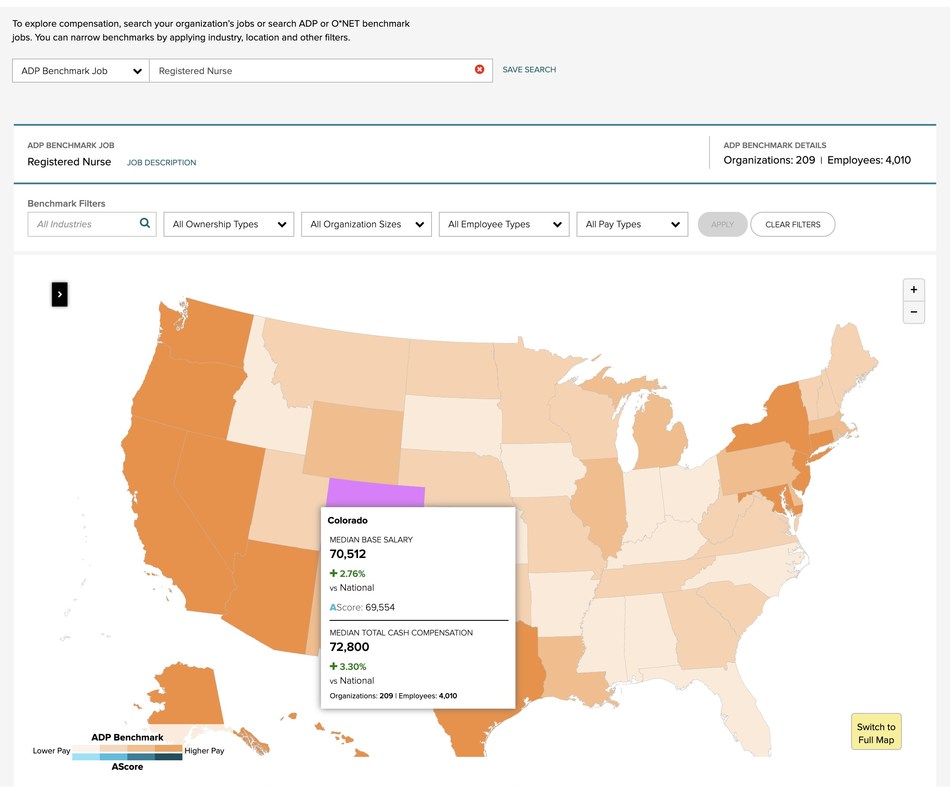Expand the All Organization Sizes dropdown
Screen dimensions: 950x787
(x=367, y=224)
